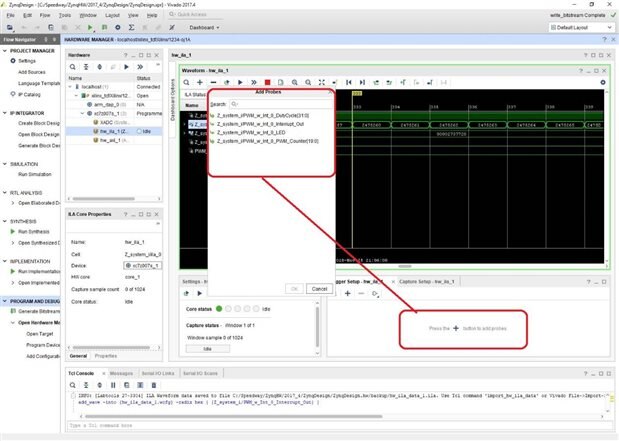Open the Waveform settings gear icon
Screen dimensions: 619x441
click(x=602, y=82)
